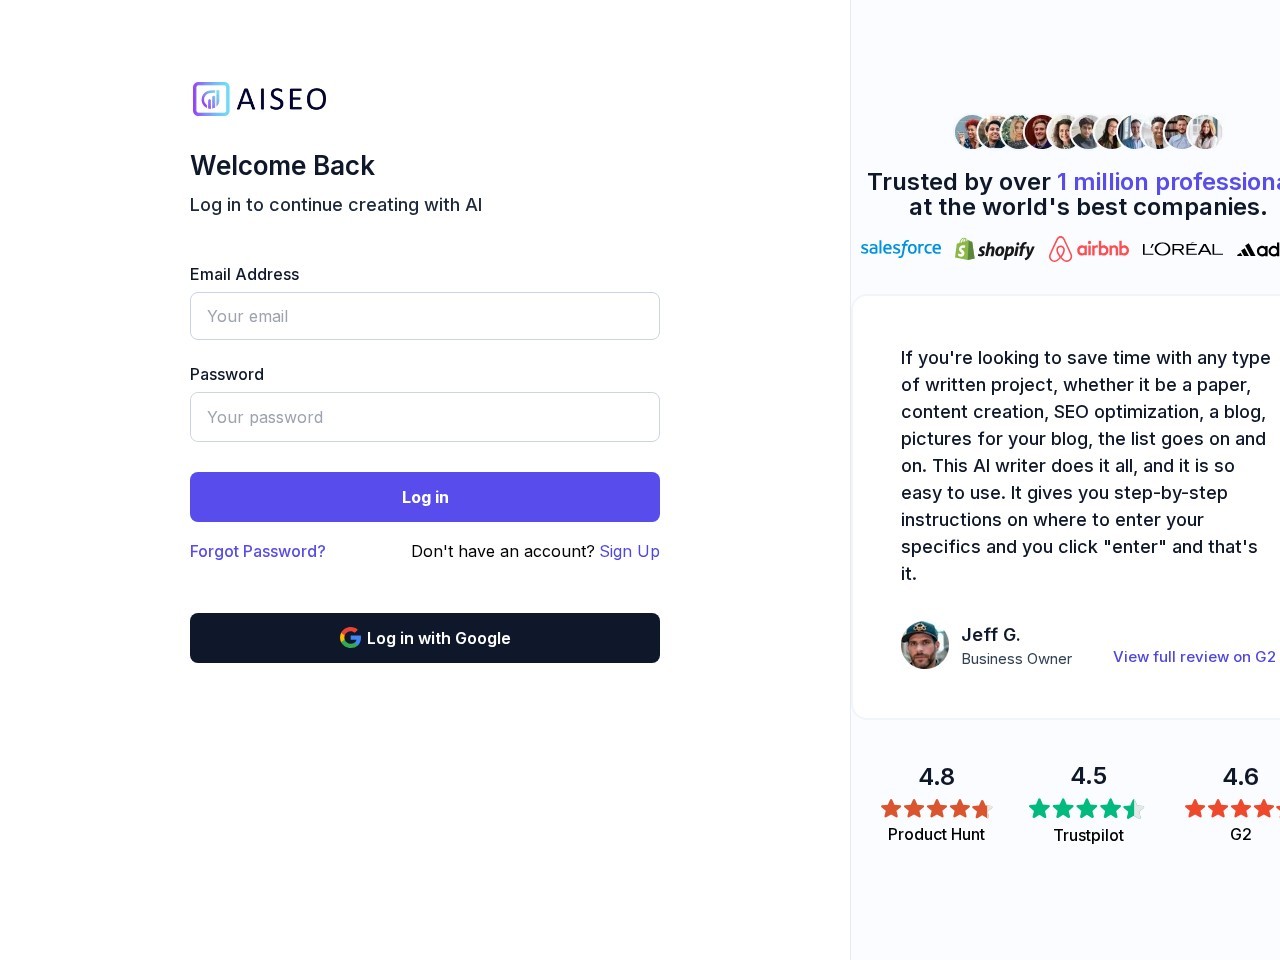Open the Forgot Password? link
The height and width of the screenshot is (960, 1280).
[x=258, y=551]
